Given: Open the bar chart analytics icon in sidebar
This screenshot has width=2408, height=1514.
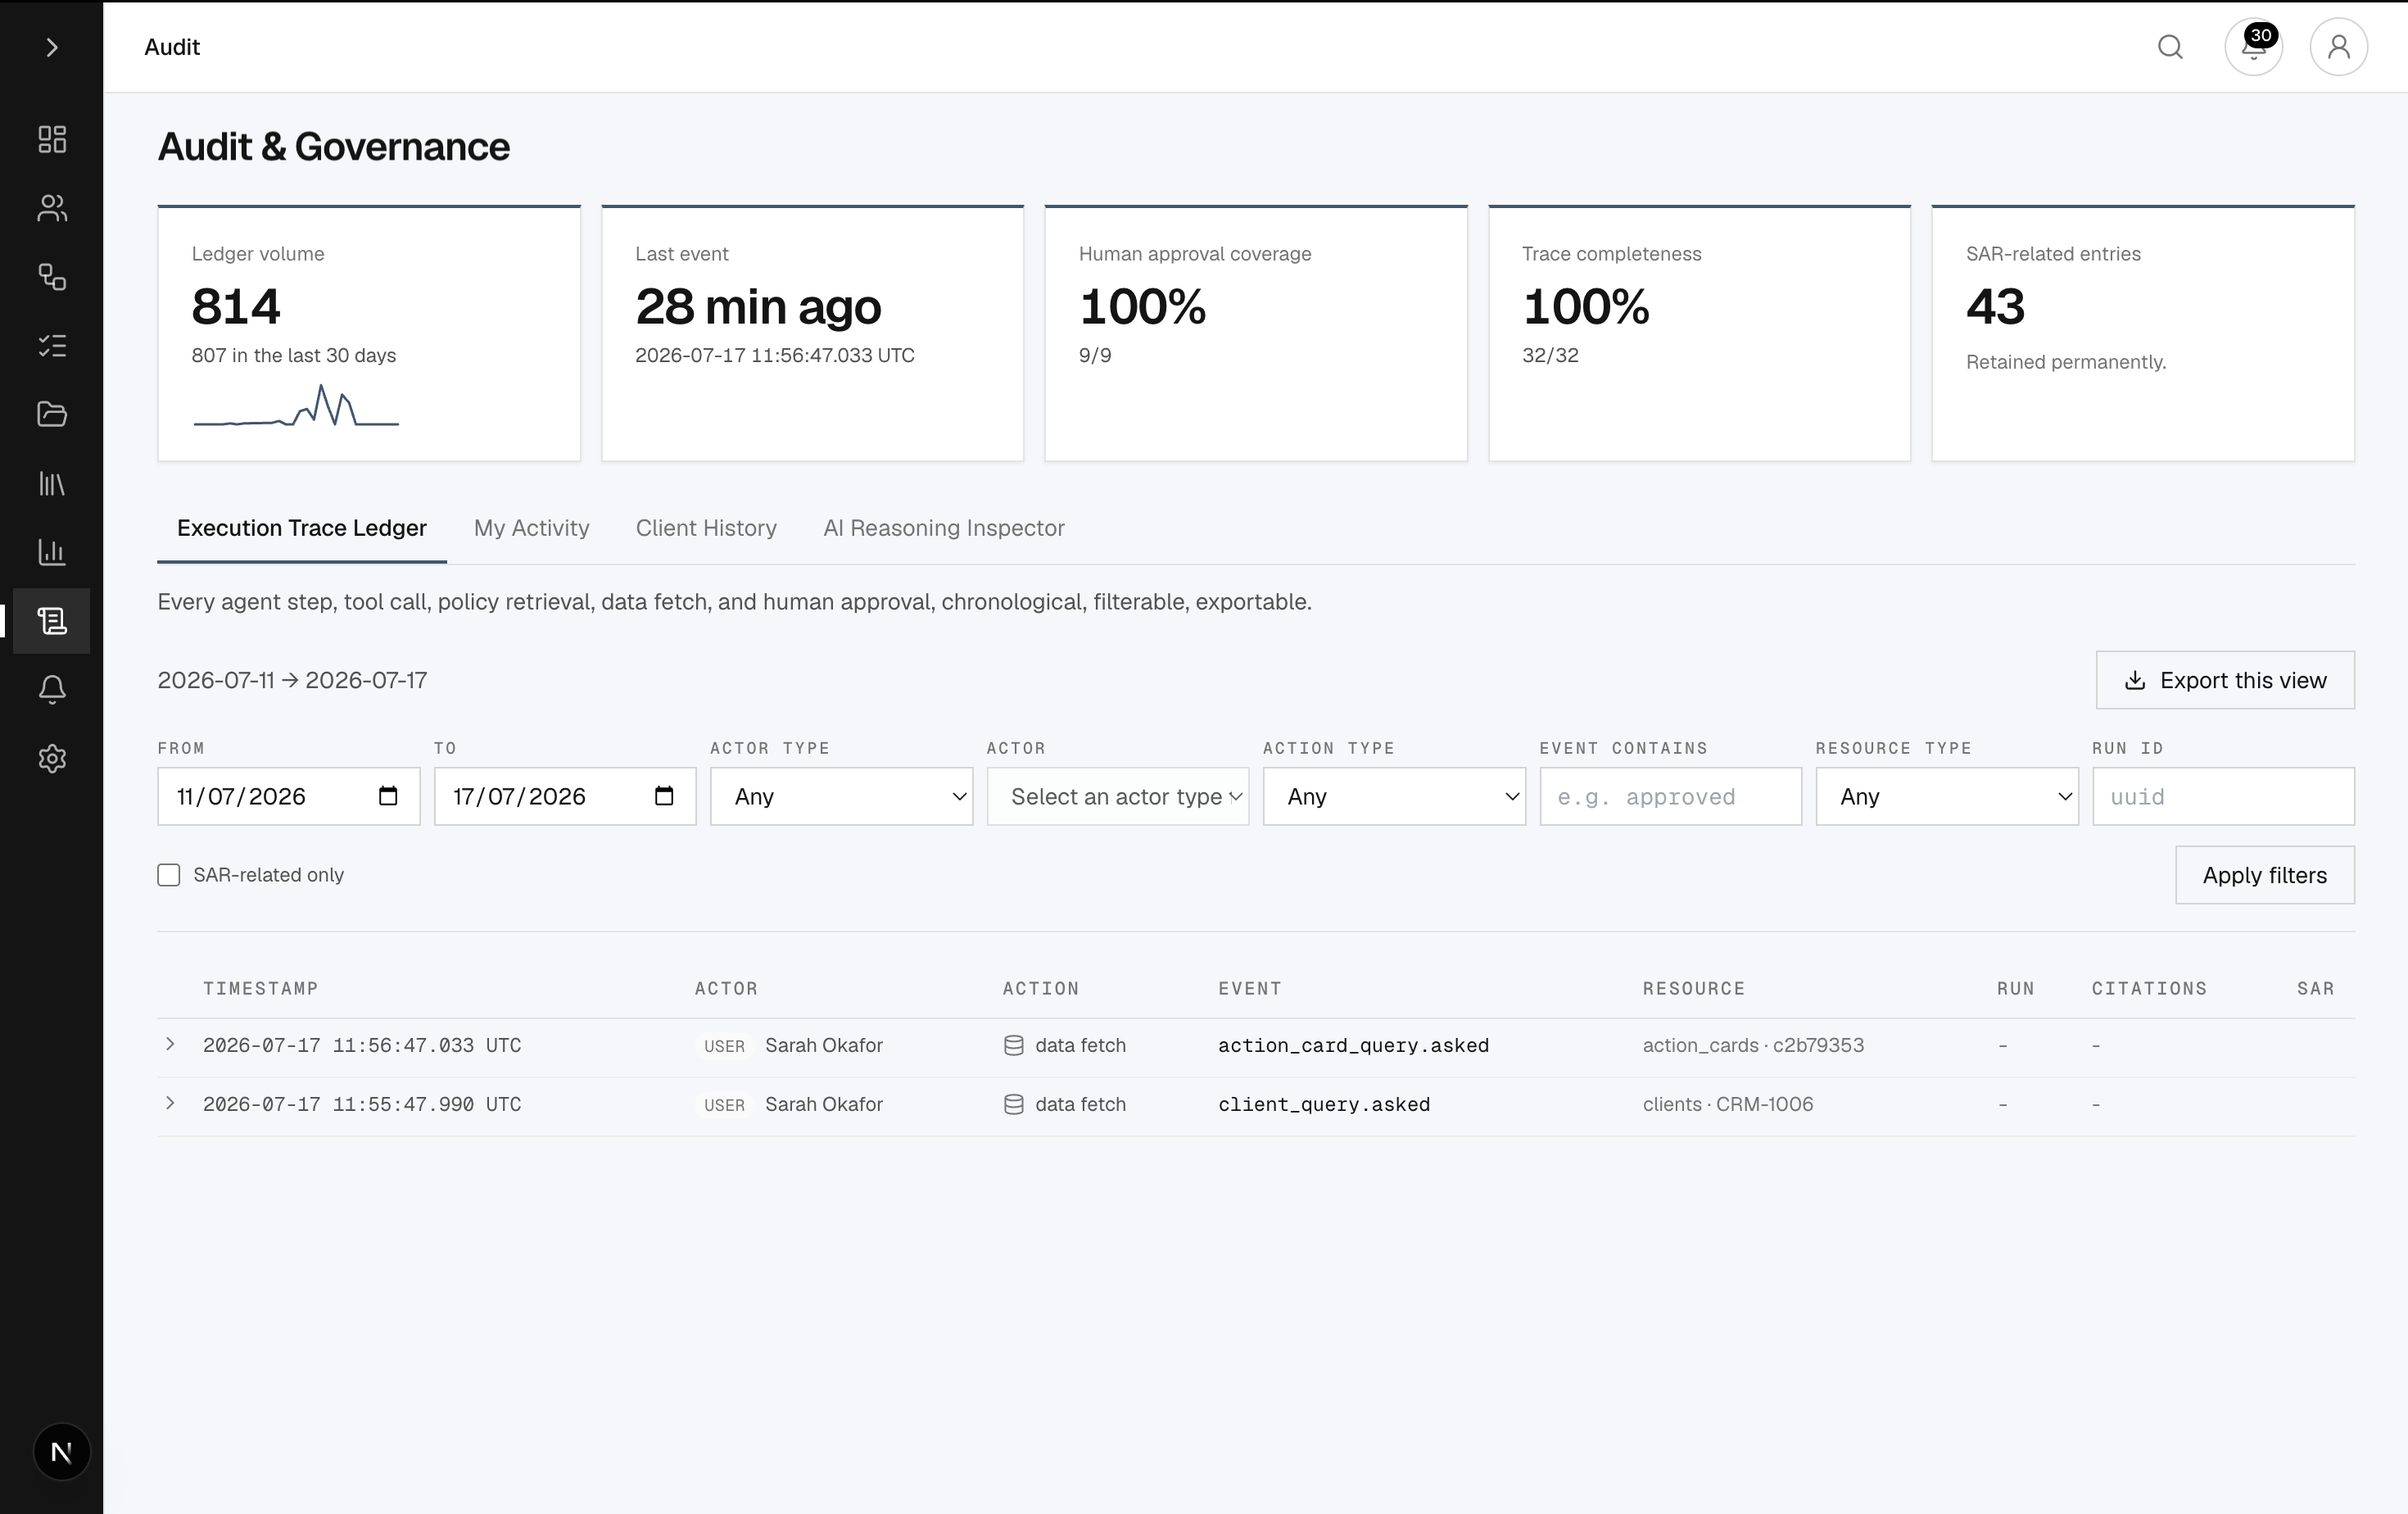Looking at the screenshot, I should (52, 552).
